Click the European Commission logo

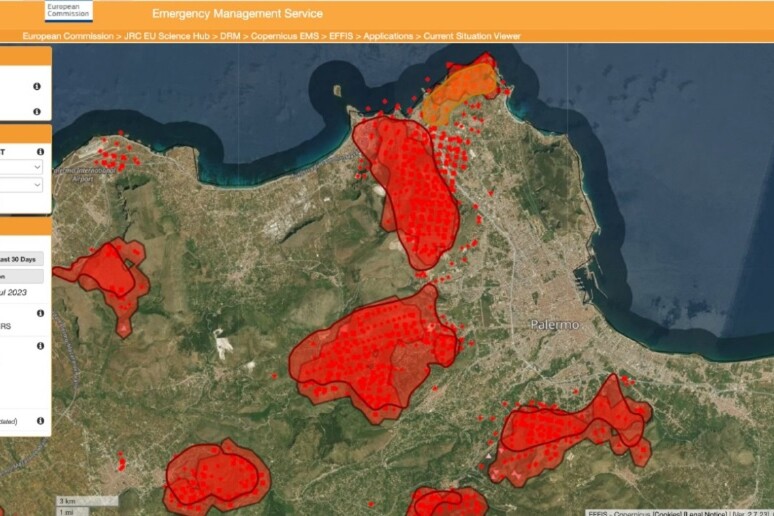click(x=69, y=11)
